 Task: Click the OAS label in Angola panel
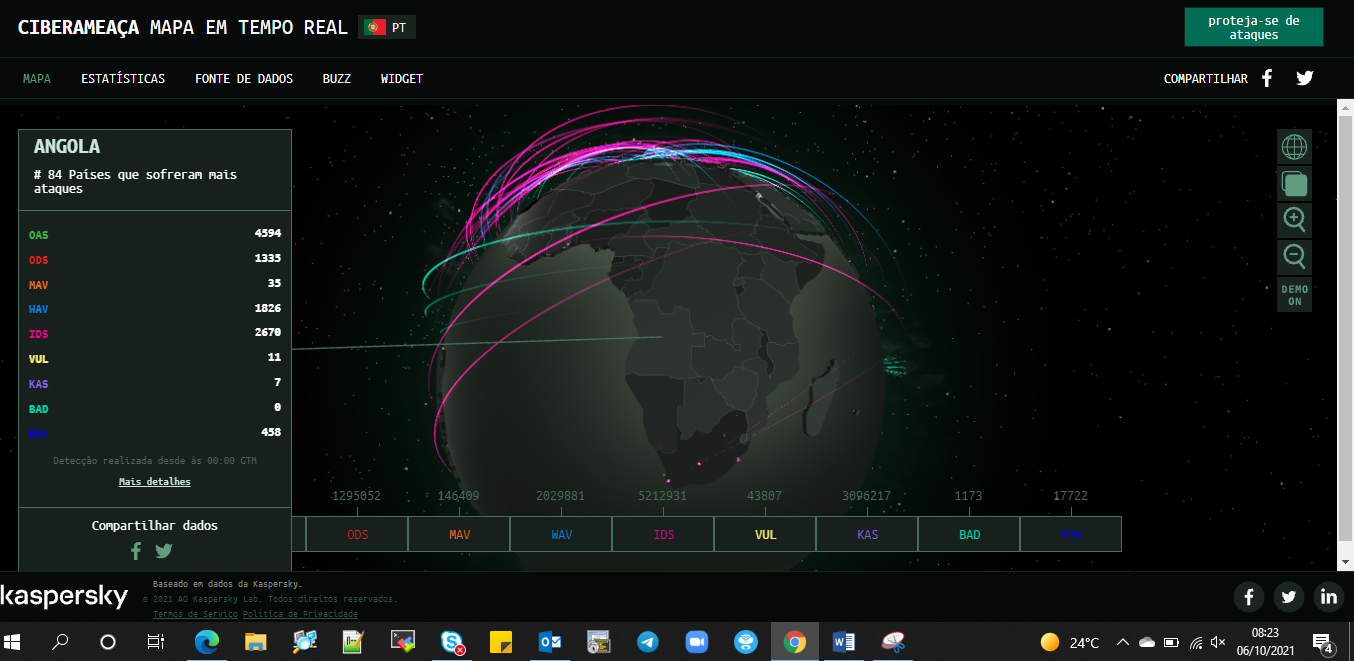click(x=38, y=235)
